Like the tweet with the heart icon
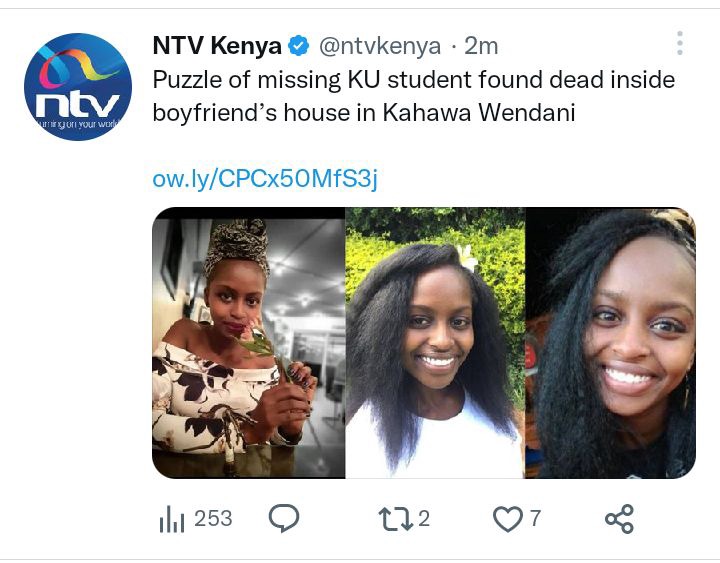The height and width of the screenshot is (563, 720). 507,519
